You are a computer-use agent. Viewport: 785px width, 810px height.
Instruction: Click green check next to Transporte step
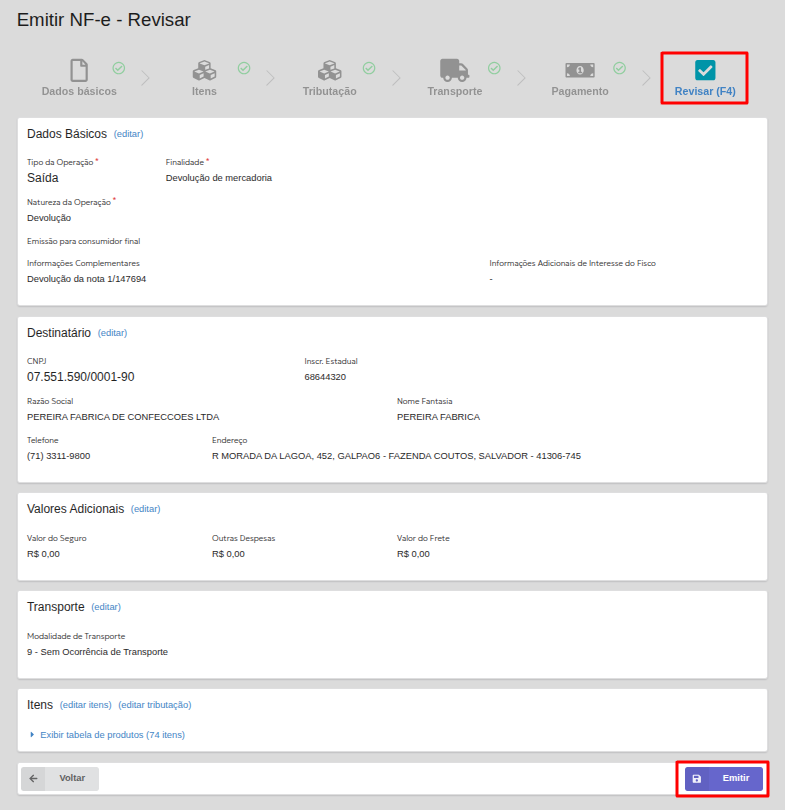pyautogui.click(x=494, y=68)
